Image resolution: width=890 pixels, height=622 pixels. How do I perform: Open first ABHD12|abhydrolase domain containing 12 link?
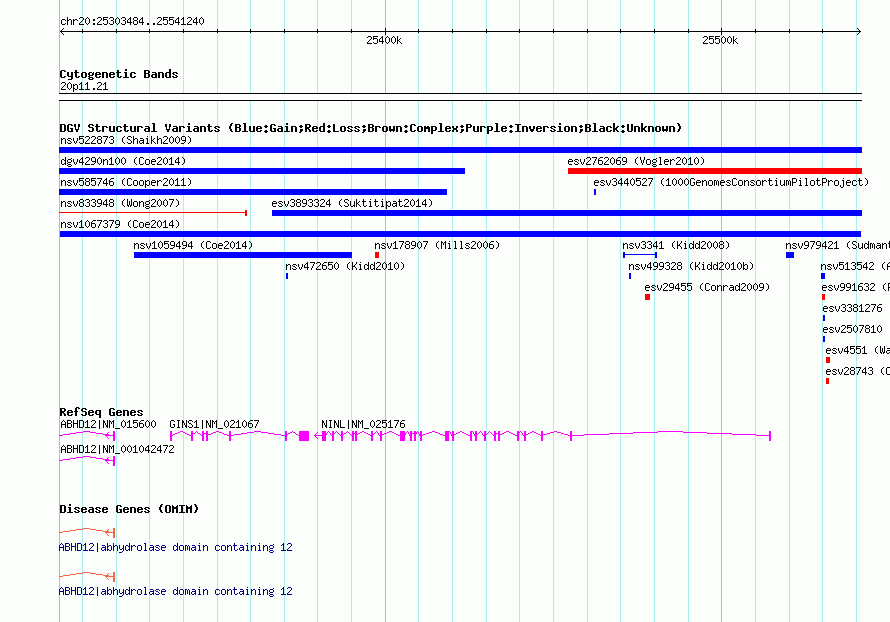point(175,547)
